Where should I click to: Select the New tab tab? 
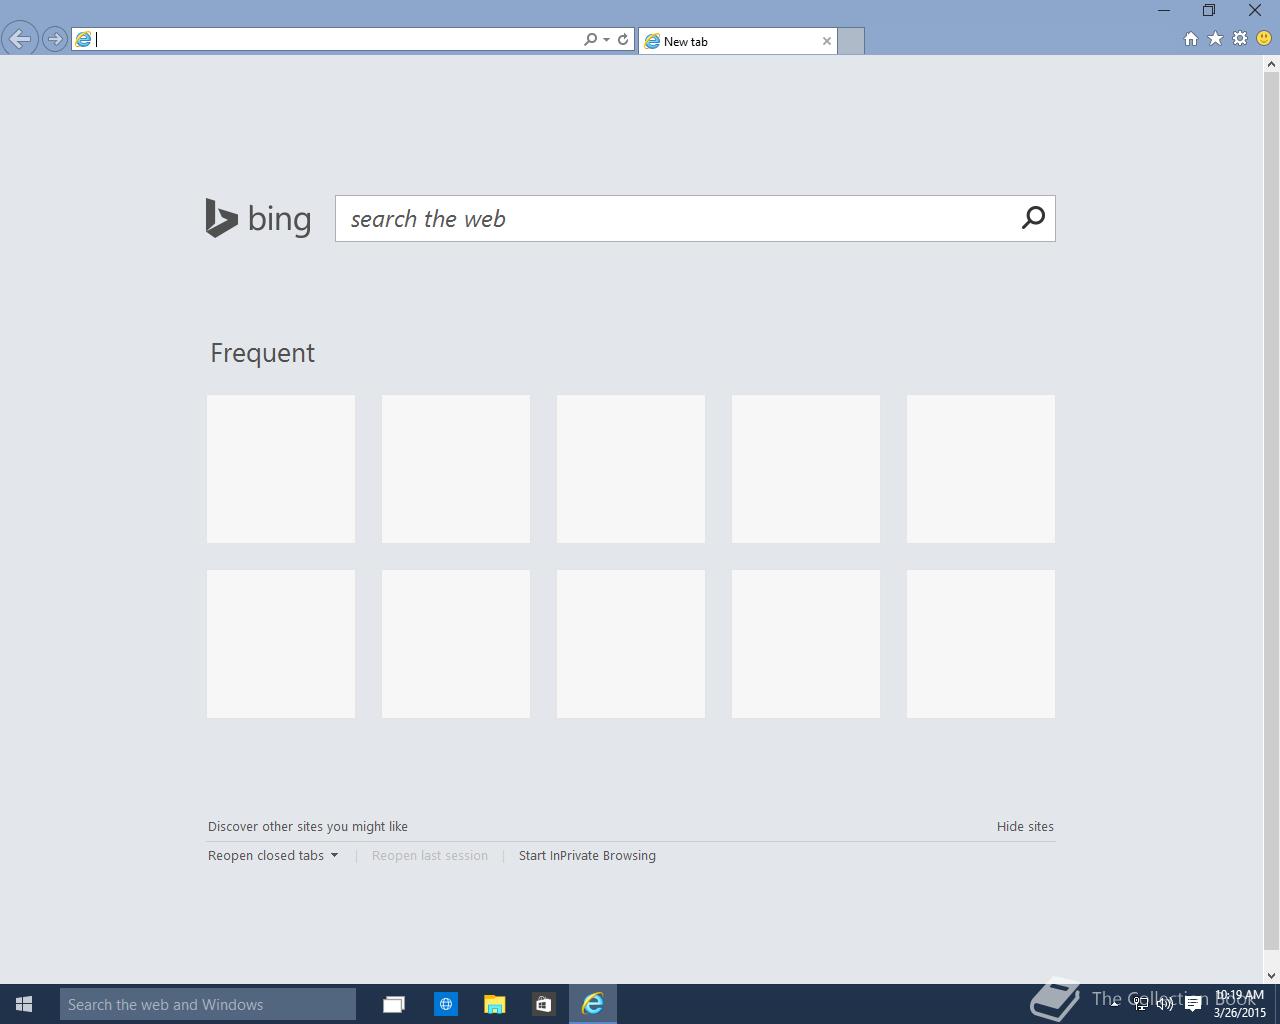click(x=737, y=41)
